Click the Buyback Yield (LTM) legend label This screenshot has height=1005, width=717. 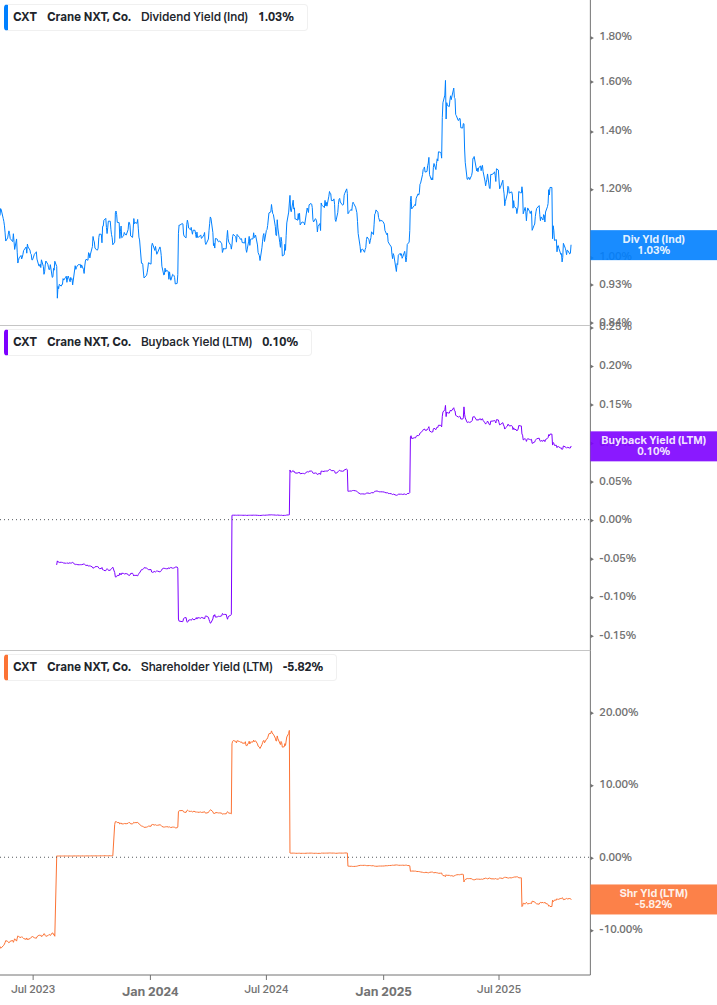click(x=198, y=342)
